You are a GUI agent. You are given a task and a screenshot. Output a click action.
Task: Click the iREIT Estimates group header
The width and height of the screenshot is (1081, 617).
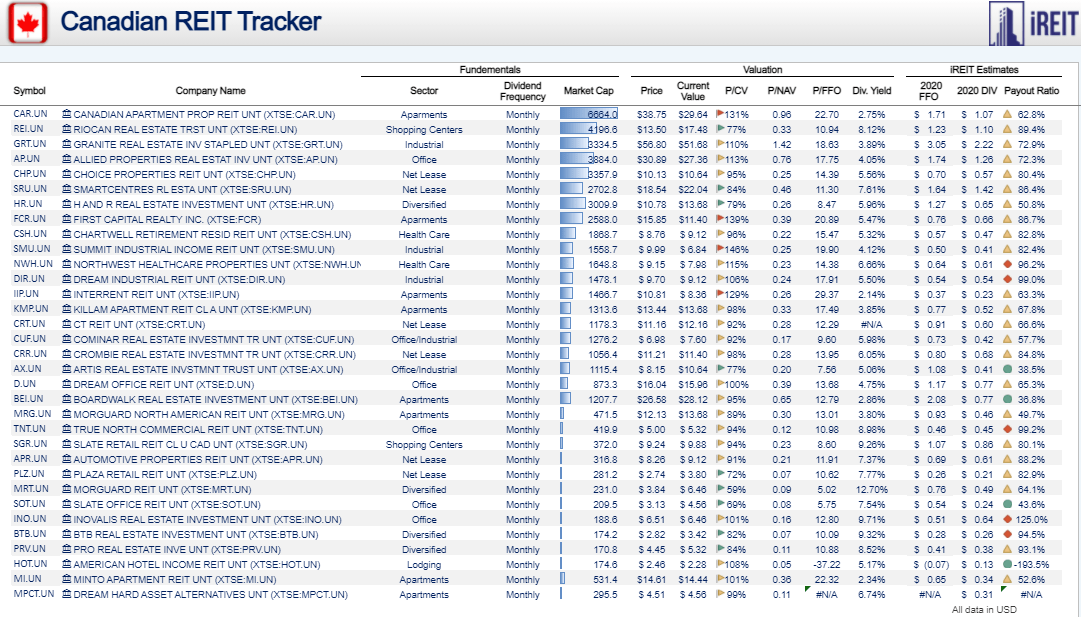[x=984, y=70]
